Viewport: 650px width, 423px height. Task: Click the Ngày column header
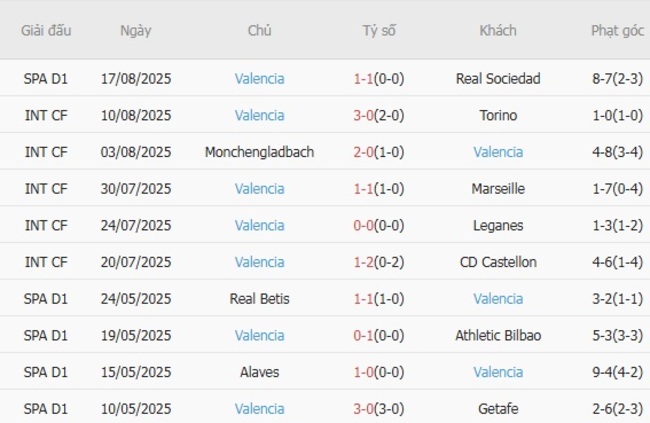[135, 30]
